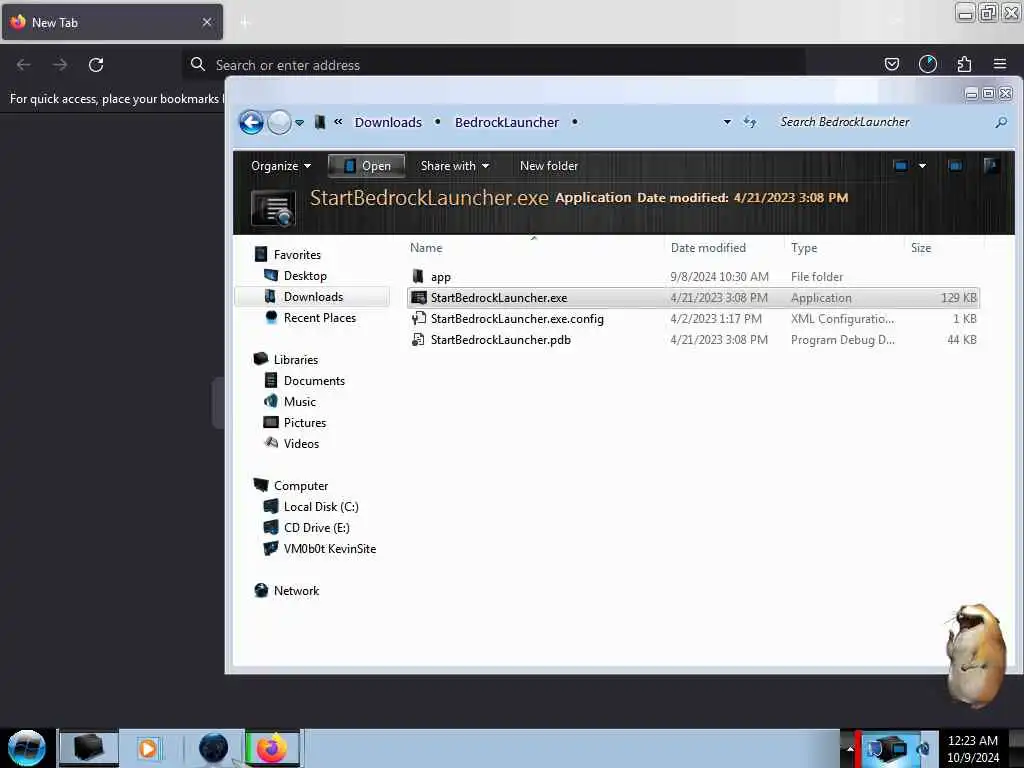Image resolution: width=1024 pixels, height=768 pixels.
Task: Open the Firefox account icon
Action: click(x=928, y=64)
